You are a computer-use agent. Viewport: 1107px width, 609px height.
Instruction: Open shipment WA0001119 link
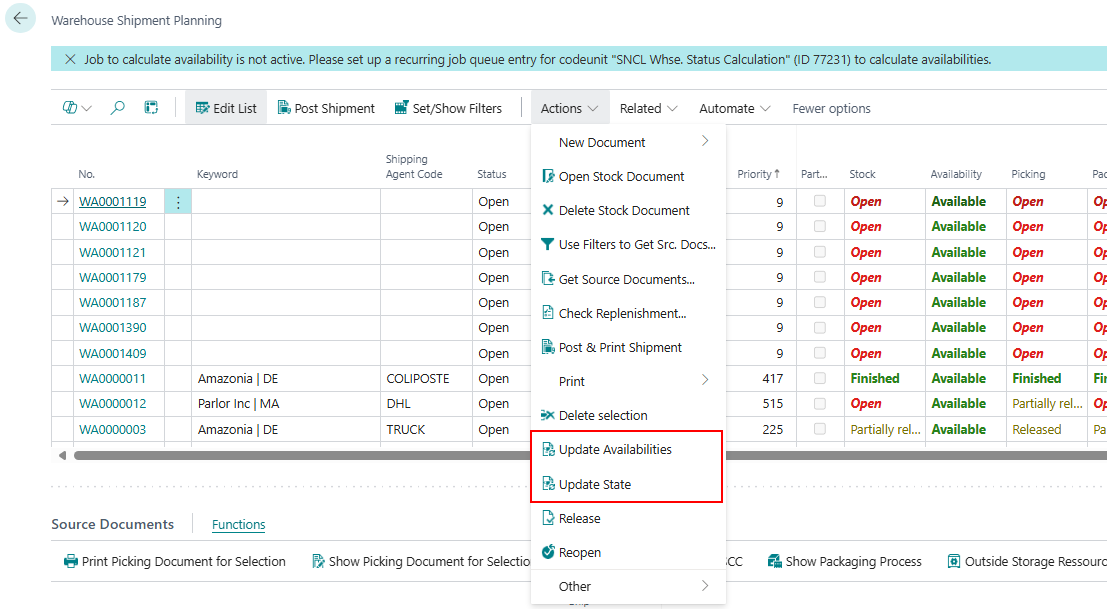(x=112, y=202)
